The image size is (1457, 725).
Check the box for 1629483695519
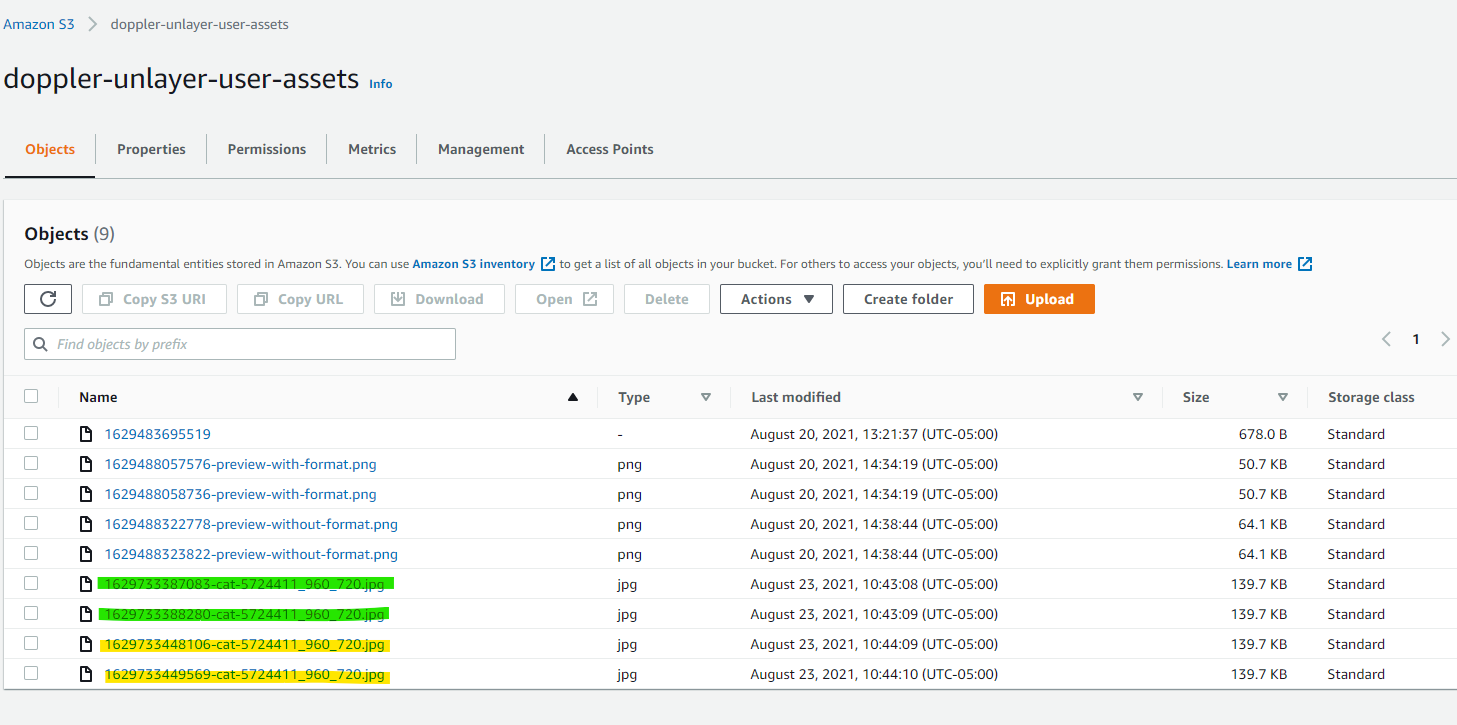coord(31,433)
